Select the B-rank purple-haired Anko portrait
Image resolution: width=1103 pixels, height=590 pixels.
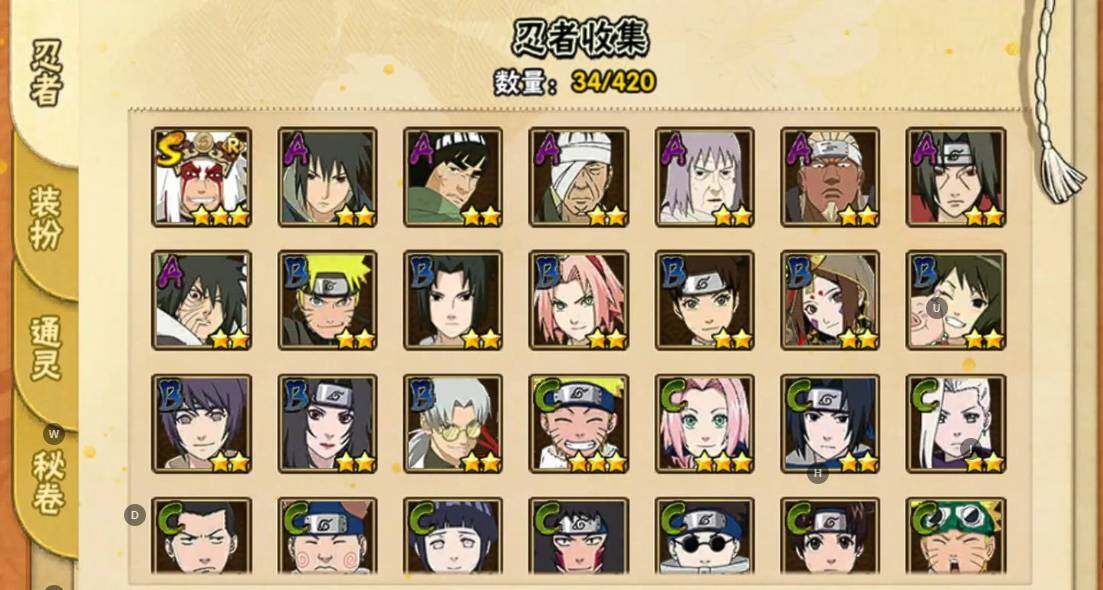(x=201, y=423)
